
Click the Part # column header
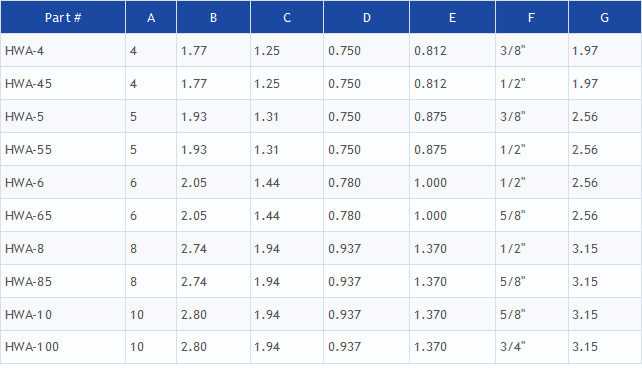click(x=63, y=17)
